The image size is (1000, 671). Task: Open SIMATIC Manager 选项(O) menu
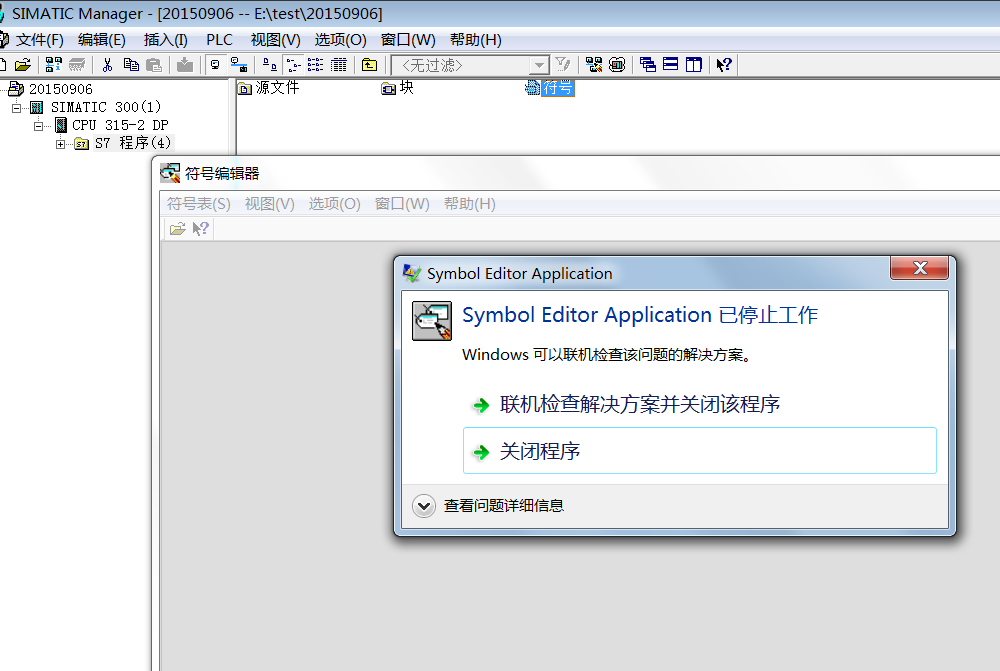coord(341,40)
